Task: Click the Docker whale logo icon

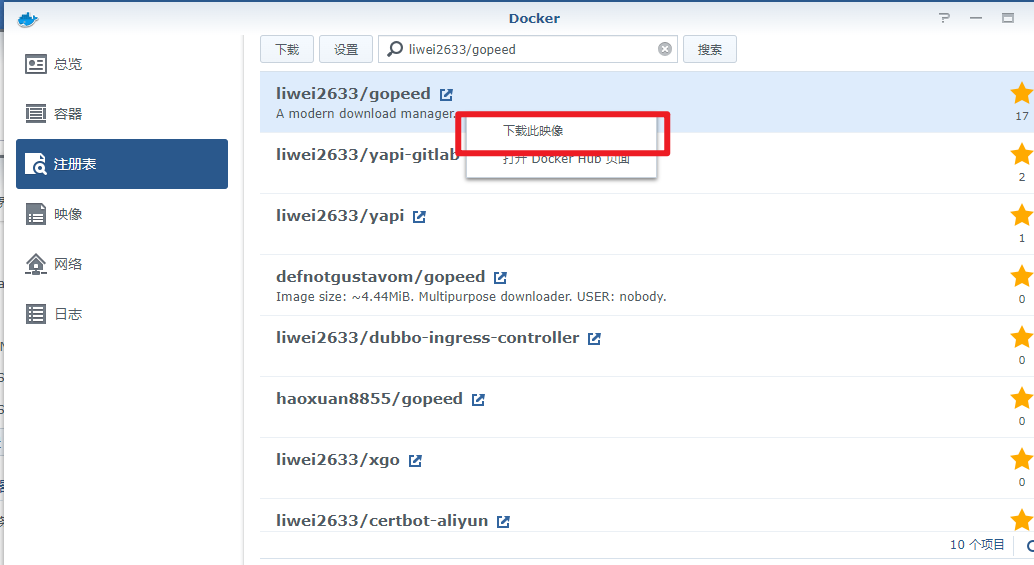Action: point(28,19)
